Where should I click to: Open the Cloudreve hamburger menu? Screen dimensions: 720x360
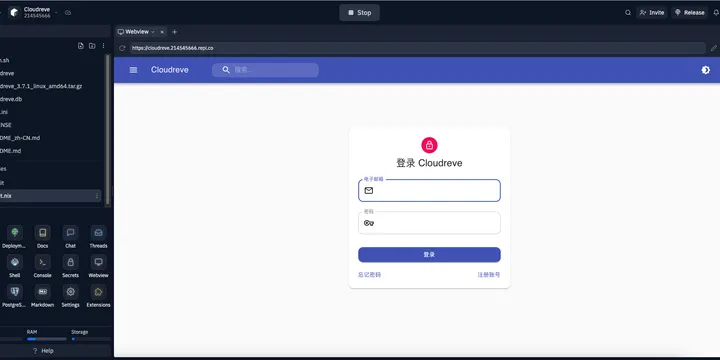click(x=133, y=70)
